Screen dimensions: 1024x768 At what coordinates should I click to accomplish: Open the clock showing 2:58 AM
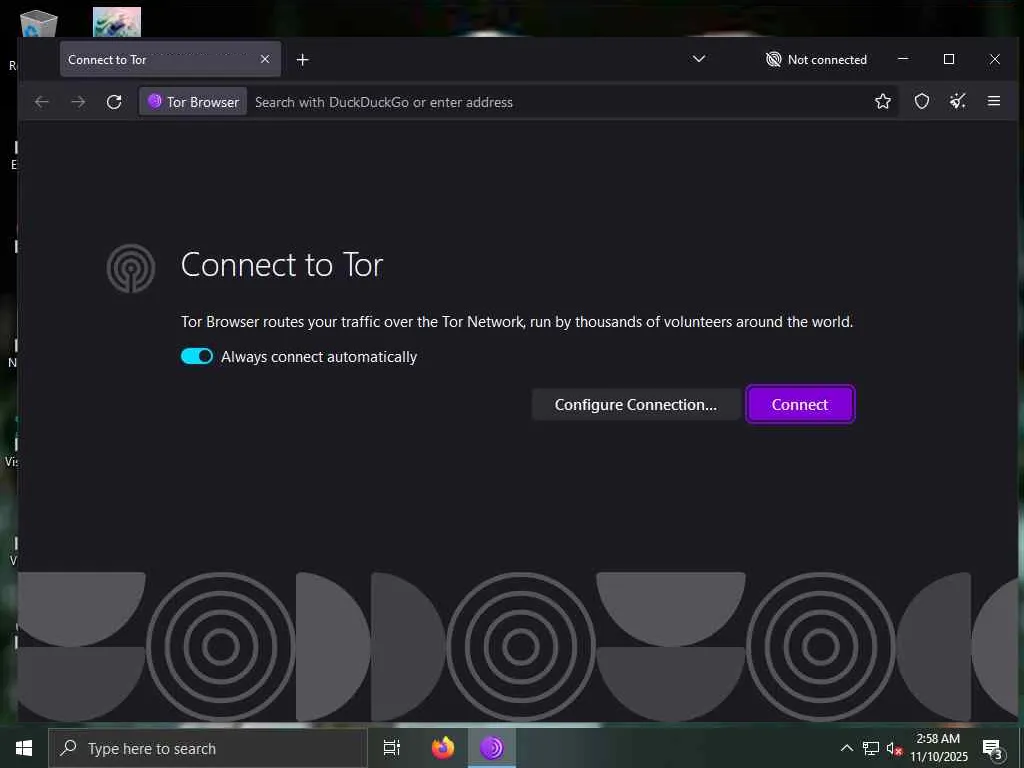[938, 748]
